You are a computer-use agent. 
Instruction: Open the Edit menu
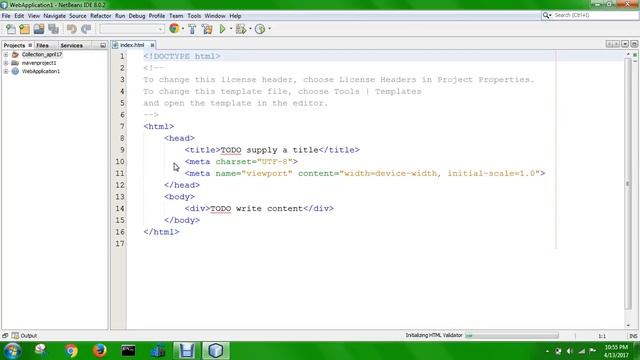coord(19,16)
